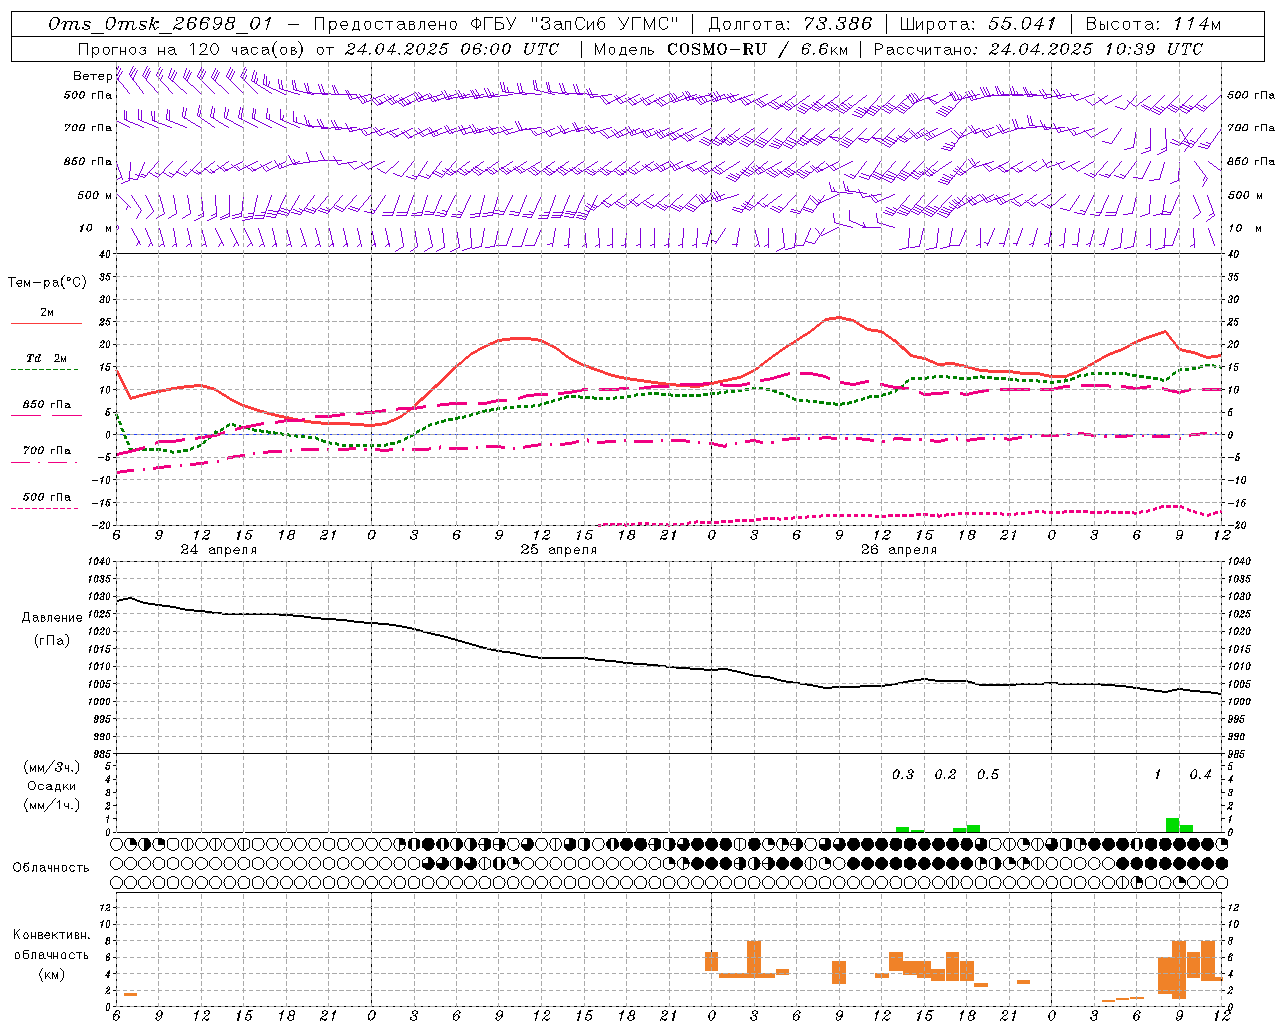Viewport: 1280px width, 1024px height.
Task: Click the Рассчитано: 24.04.2025 10:39 UTC text
Action: [1038, 49]
